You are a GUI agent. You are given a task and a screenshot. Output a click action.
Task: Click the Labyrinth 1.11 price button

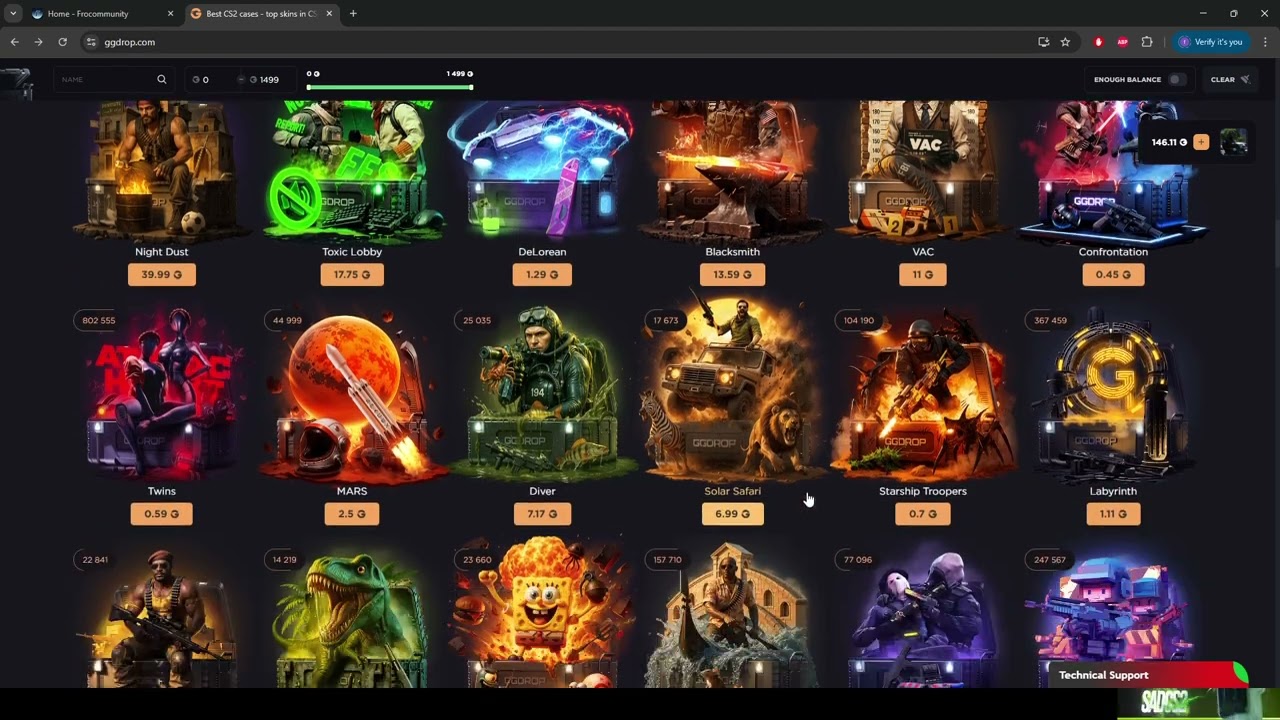tap(1113, 514)
